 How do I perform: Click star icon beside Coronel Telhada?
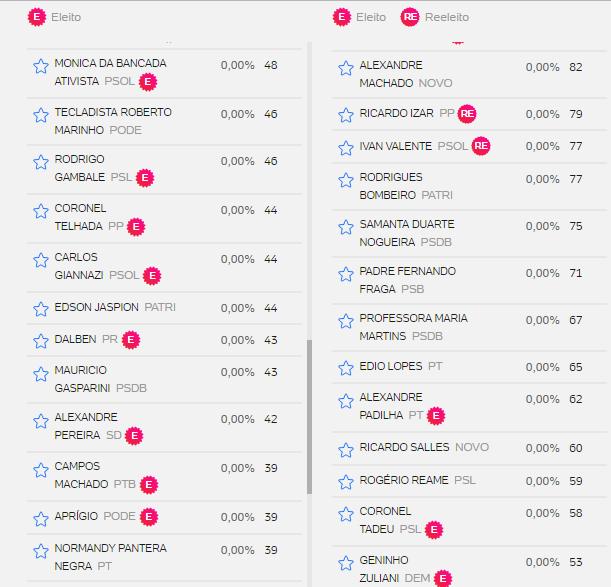tap(41, 211)
